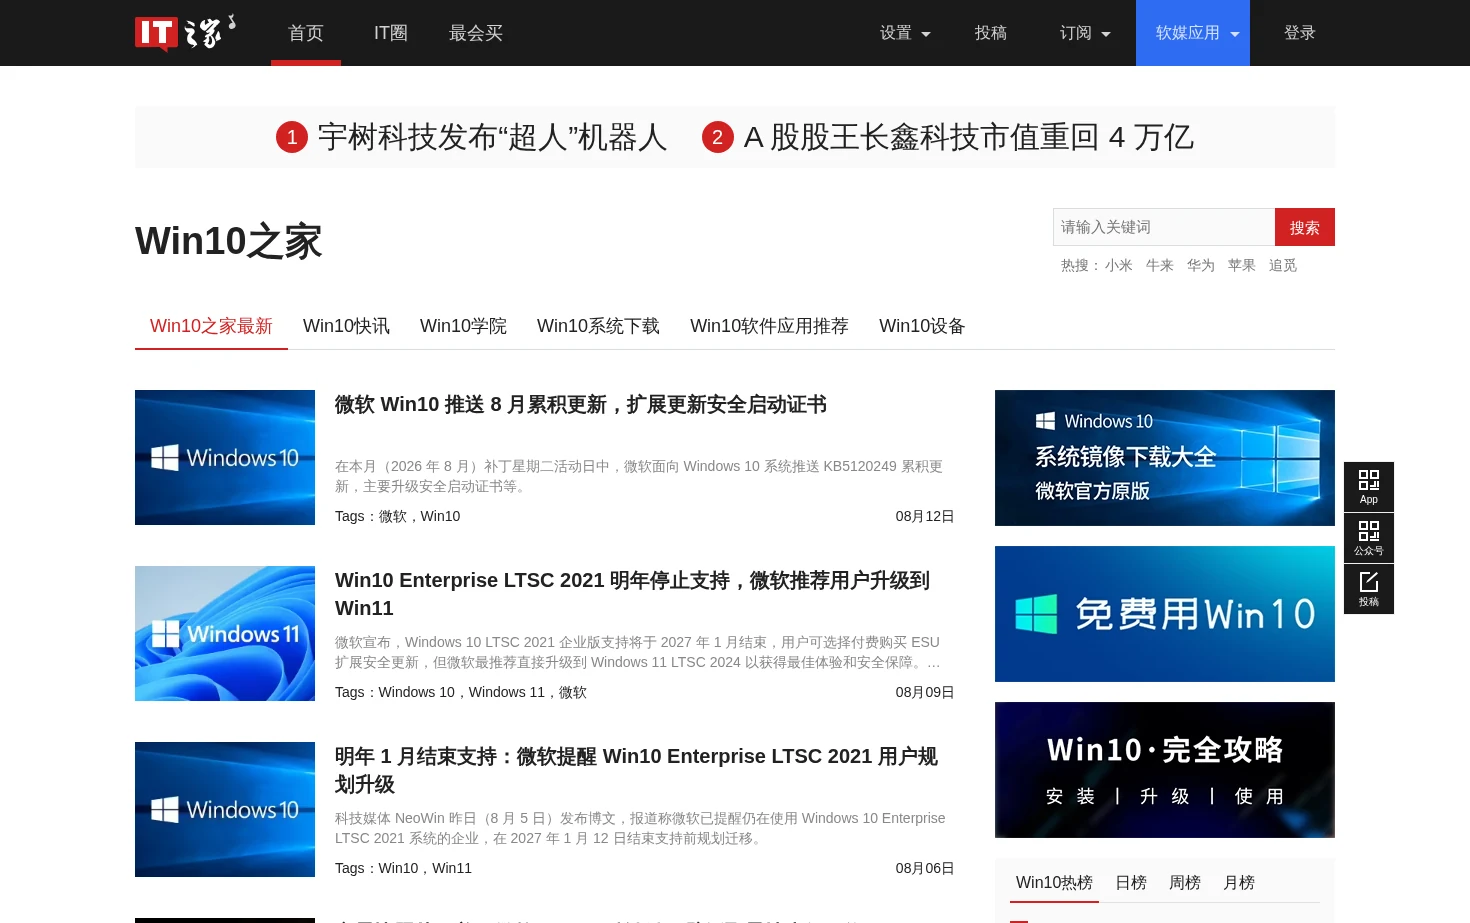1470x923 pixels.
Task: Open the App QR code icon
Action: click(x=1369, y=487)
